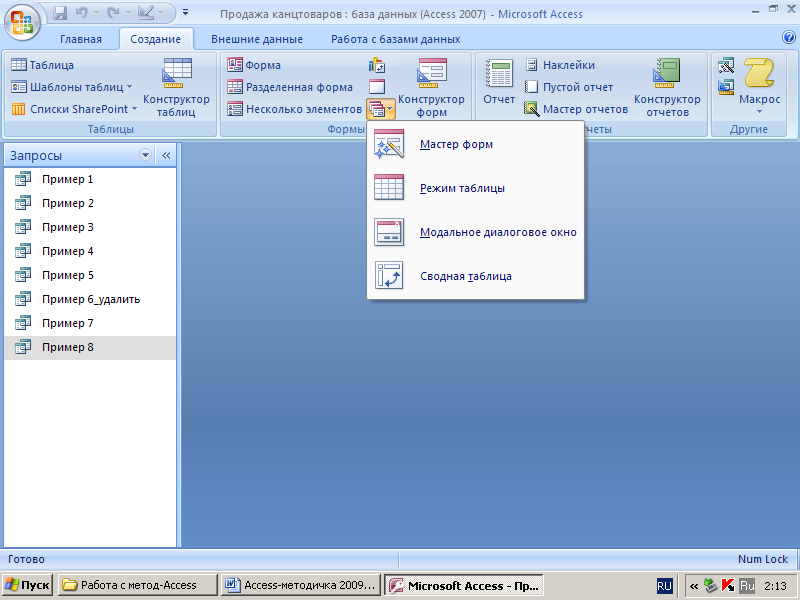
Task: Create a new Форма
Action: [254, 65]
